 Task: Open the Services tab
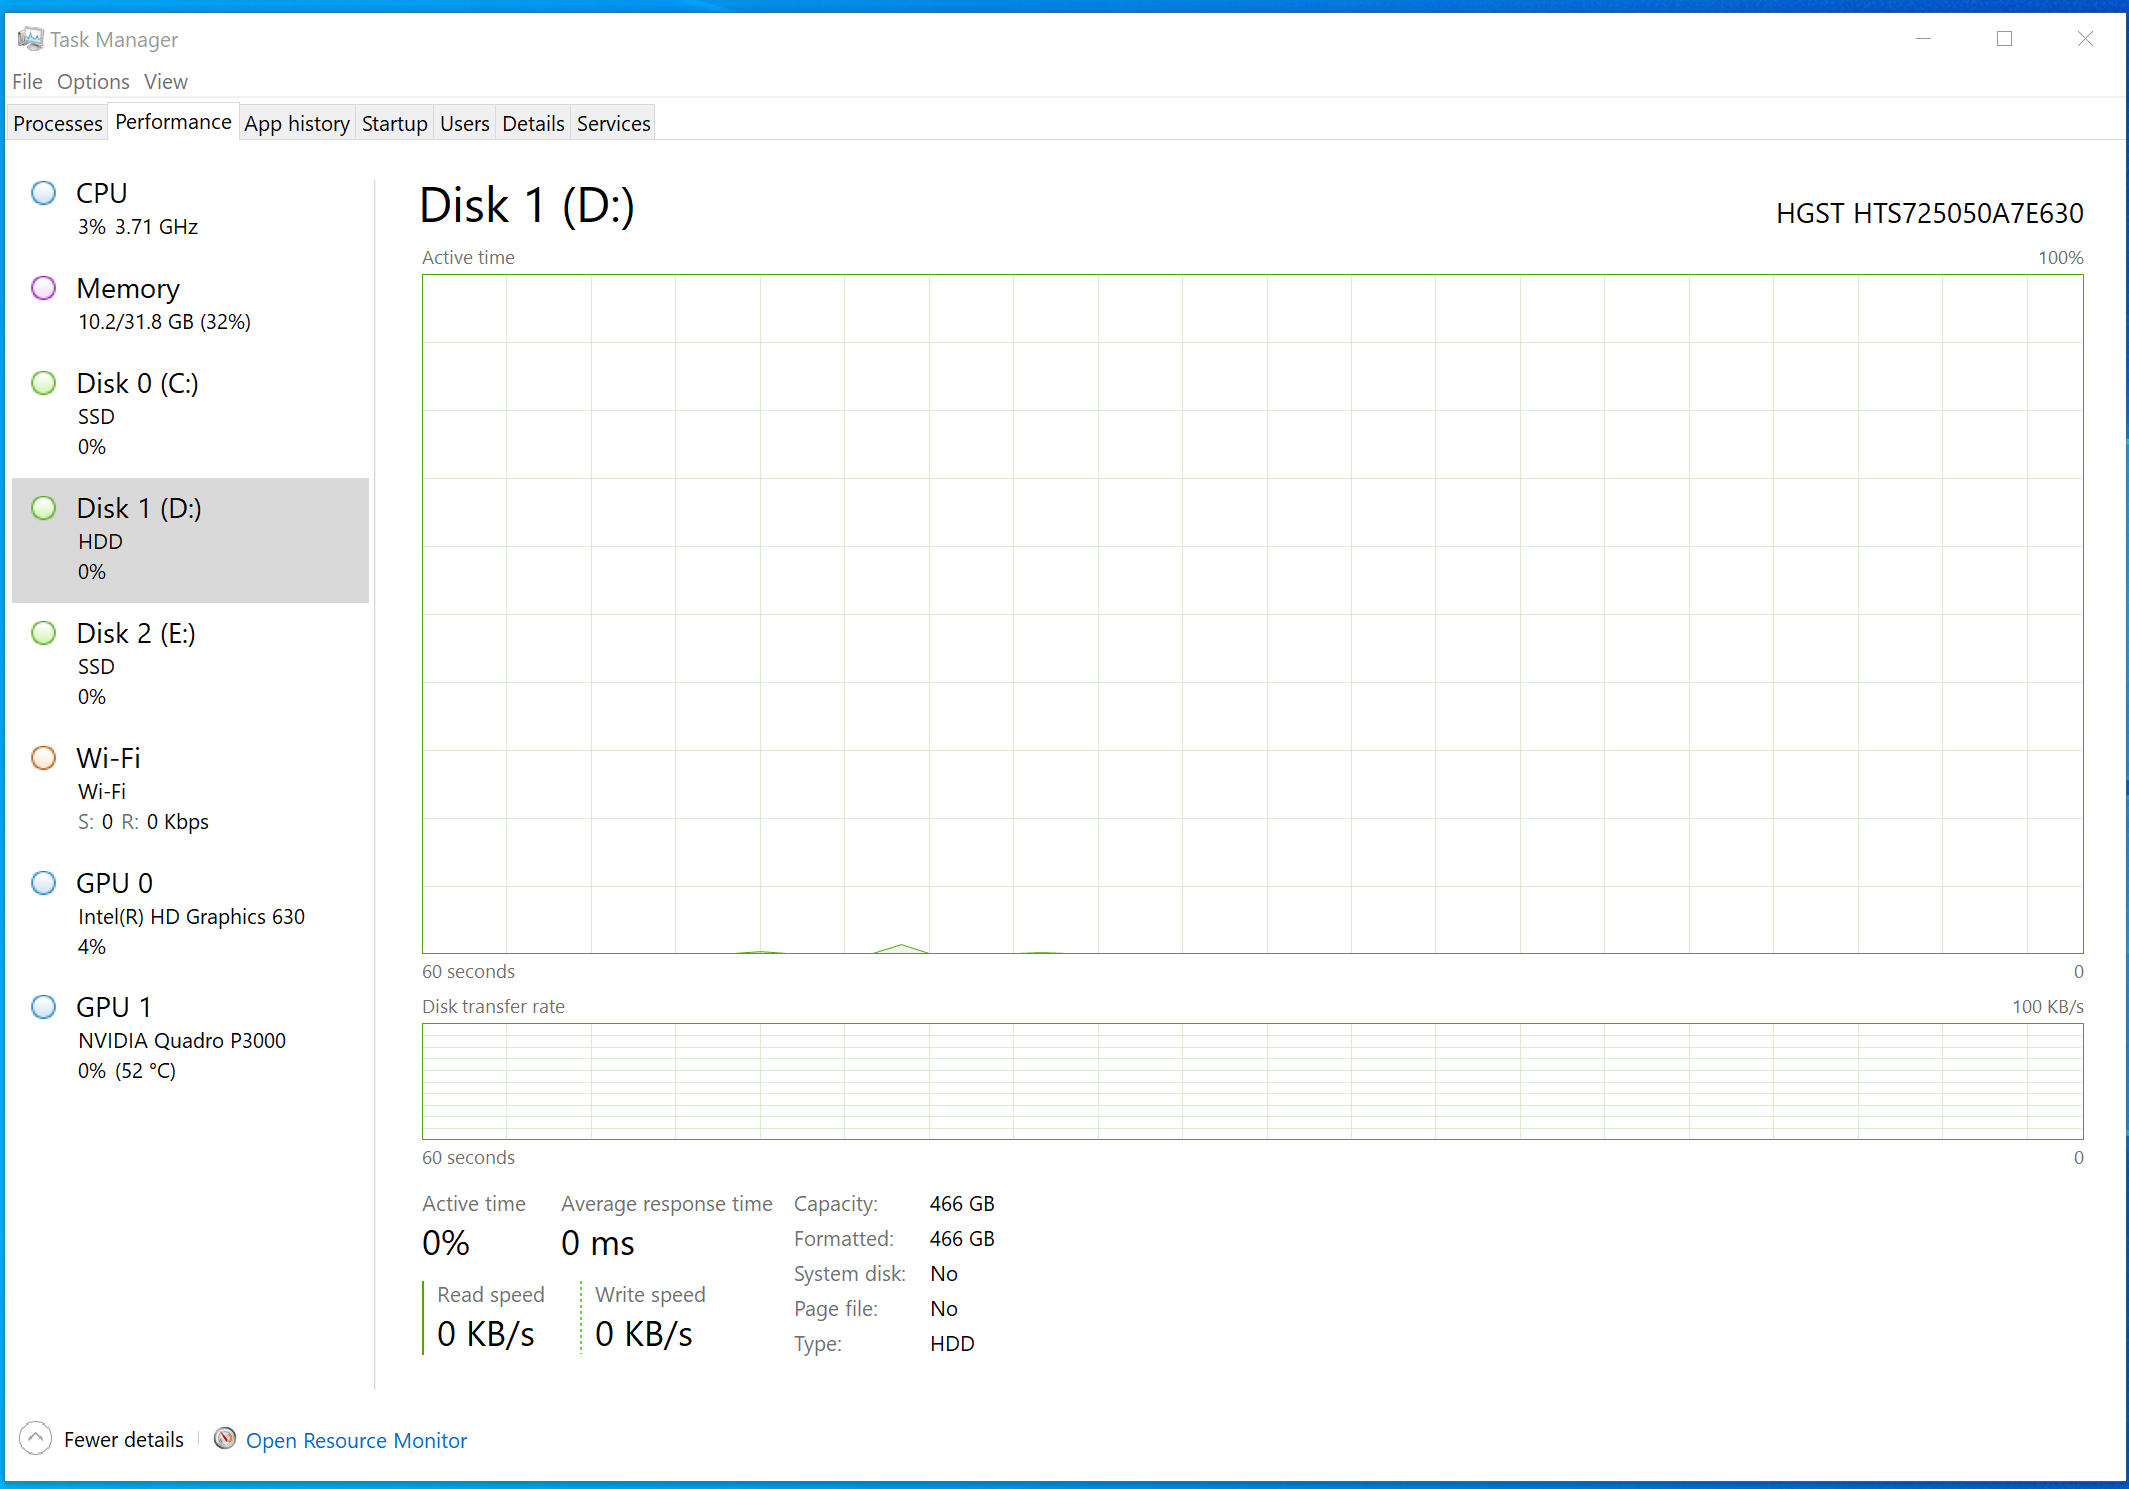[613, 123]
